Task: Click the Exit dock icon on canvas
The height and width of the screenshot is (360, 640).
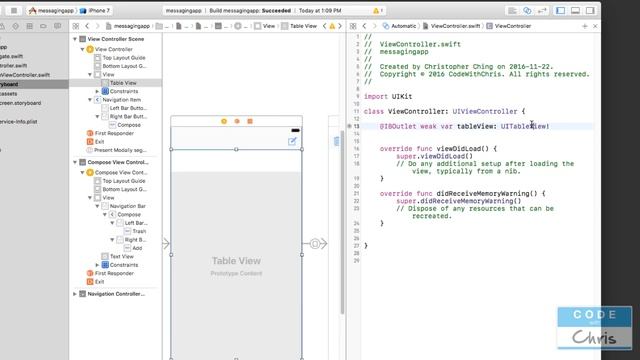Action: (x=250, y=121)
